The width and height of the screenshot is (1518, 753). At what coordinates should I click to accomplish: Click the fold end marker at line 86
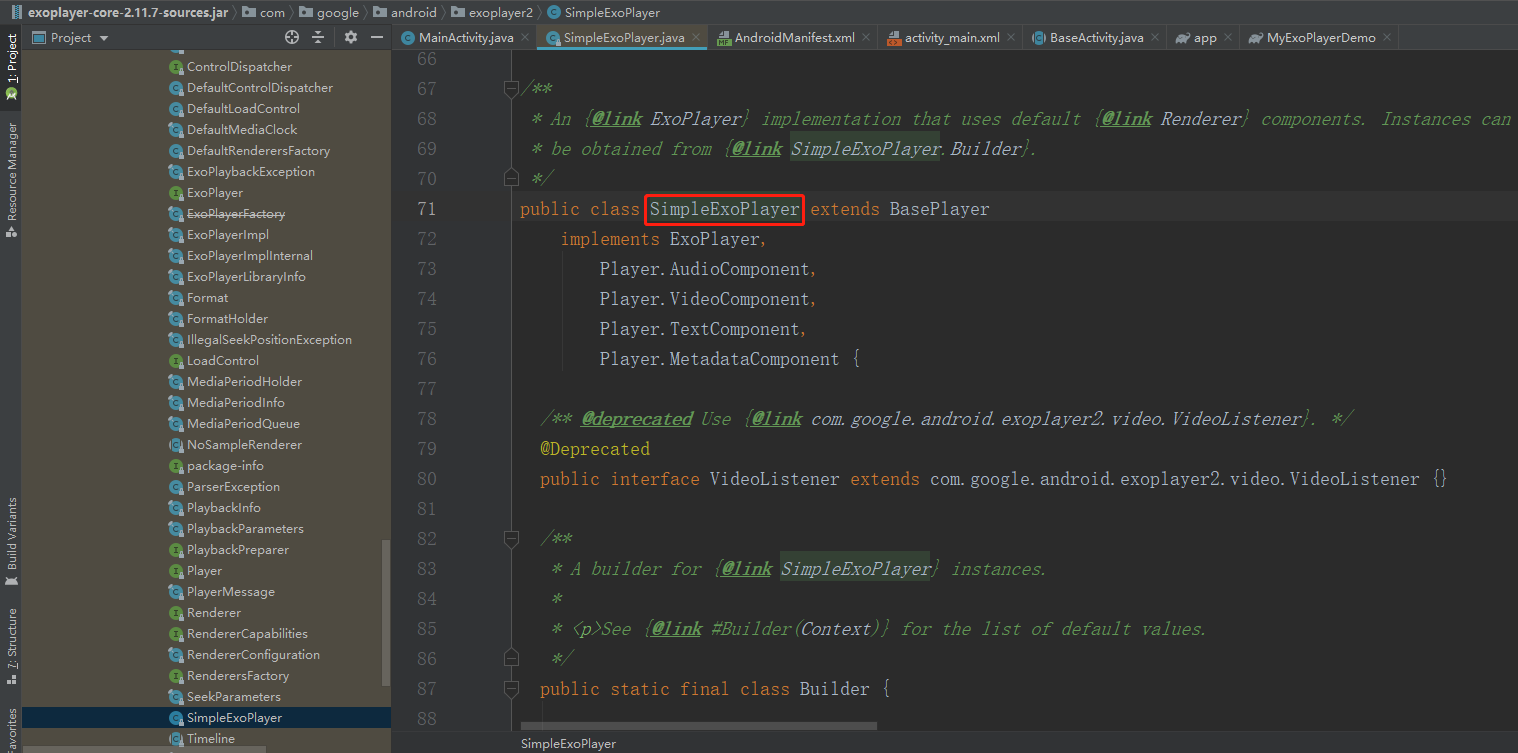pyautogui.click(x=511, y=659)
